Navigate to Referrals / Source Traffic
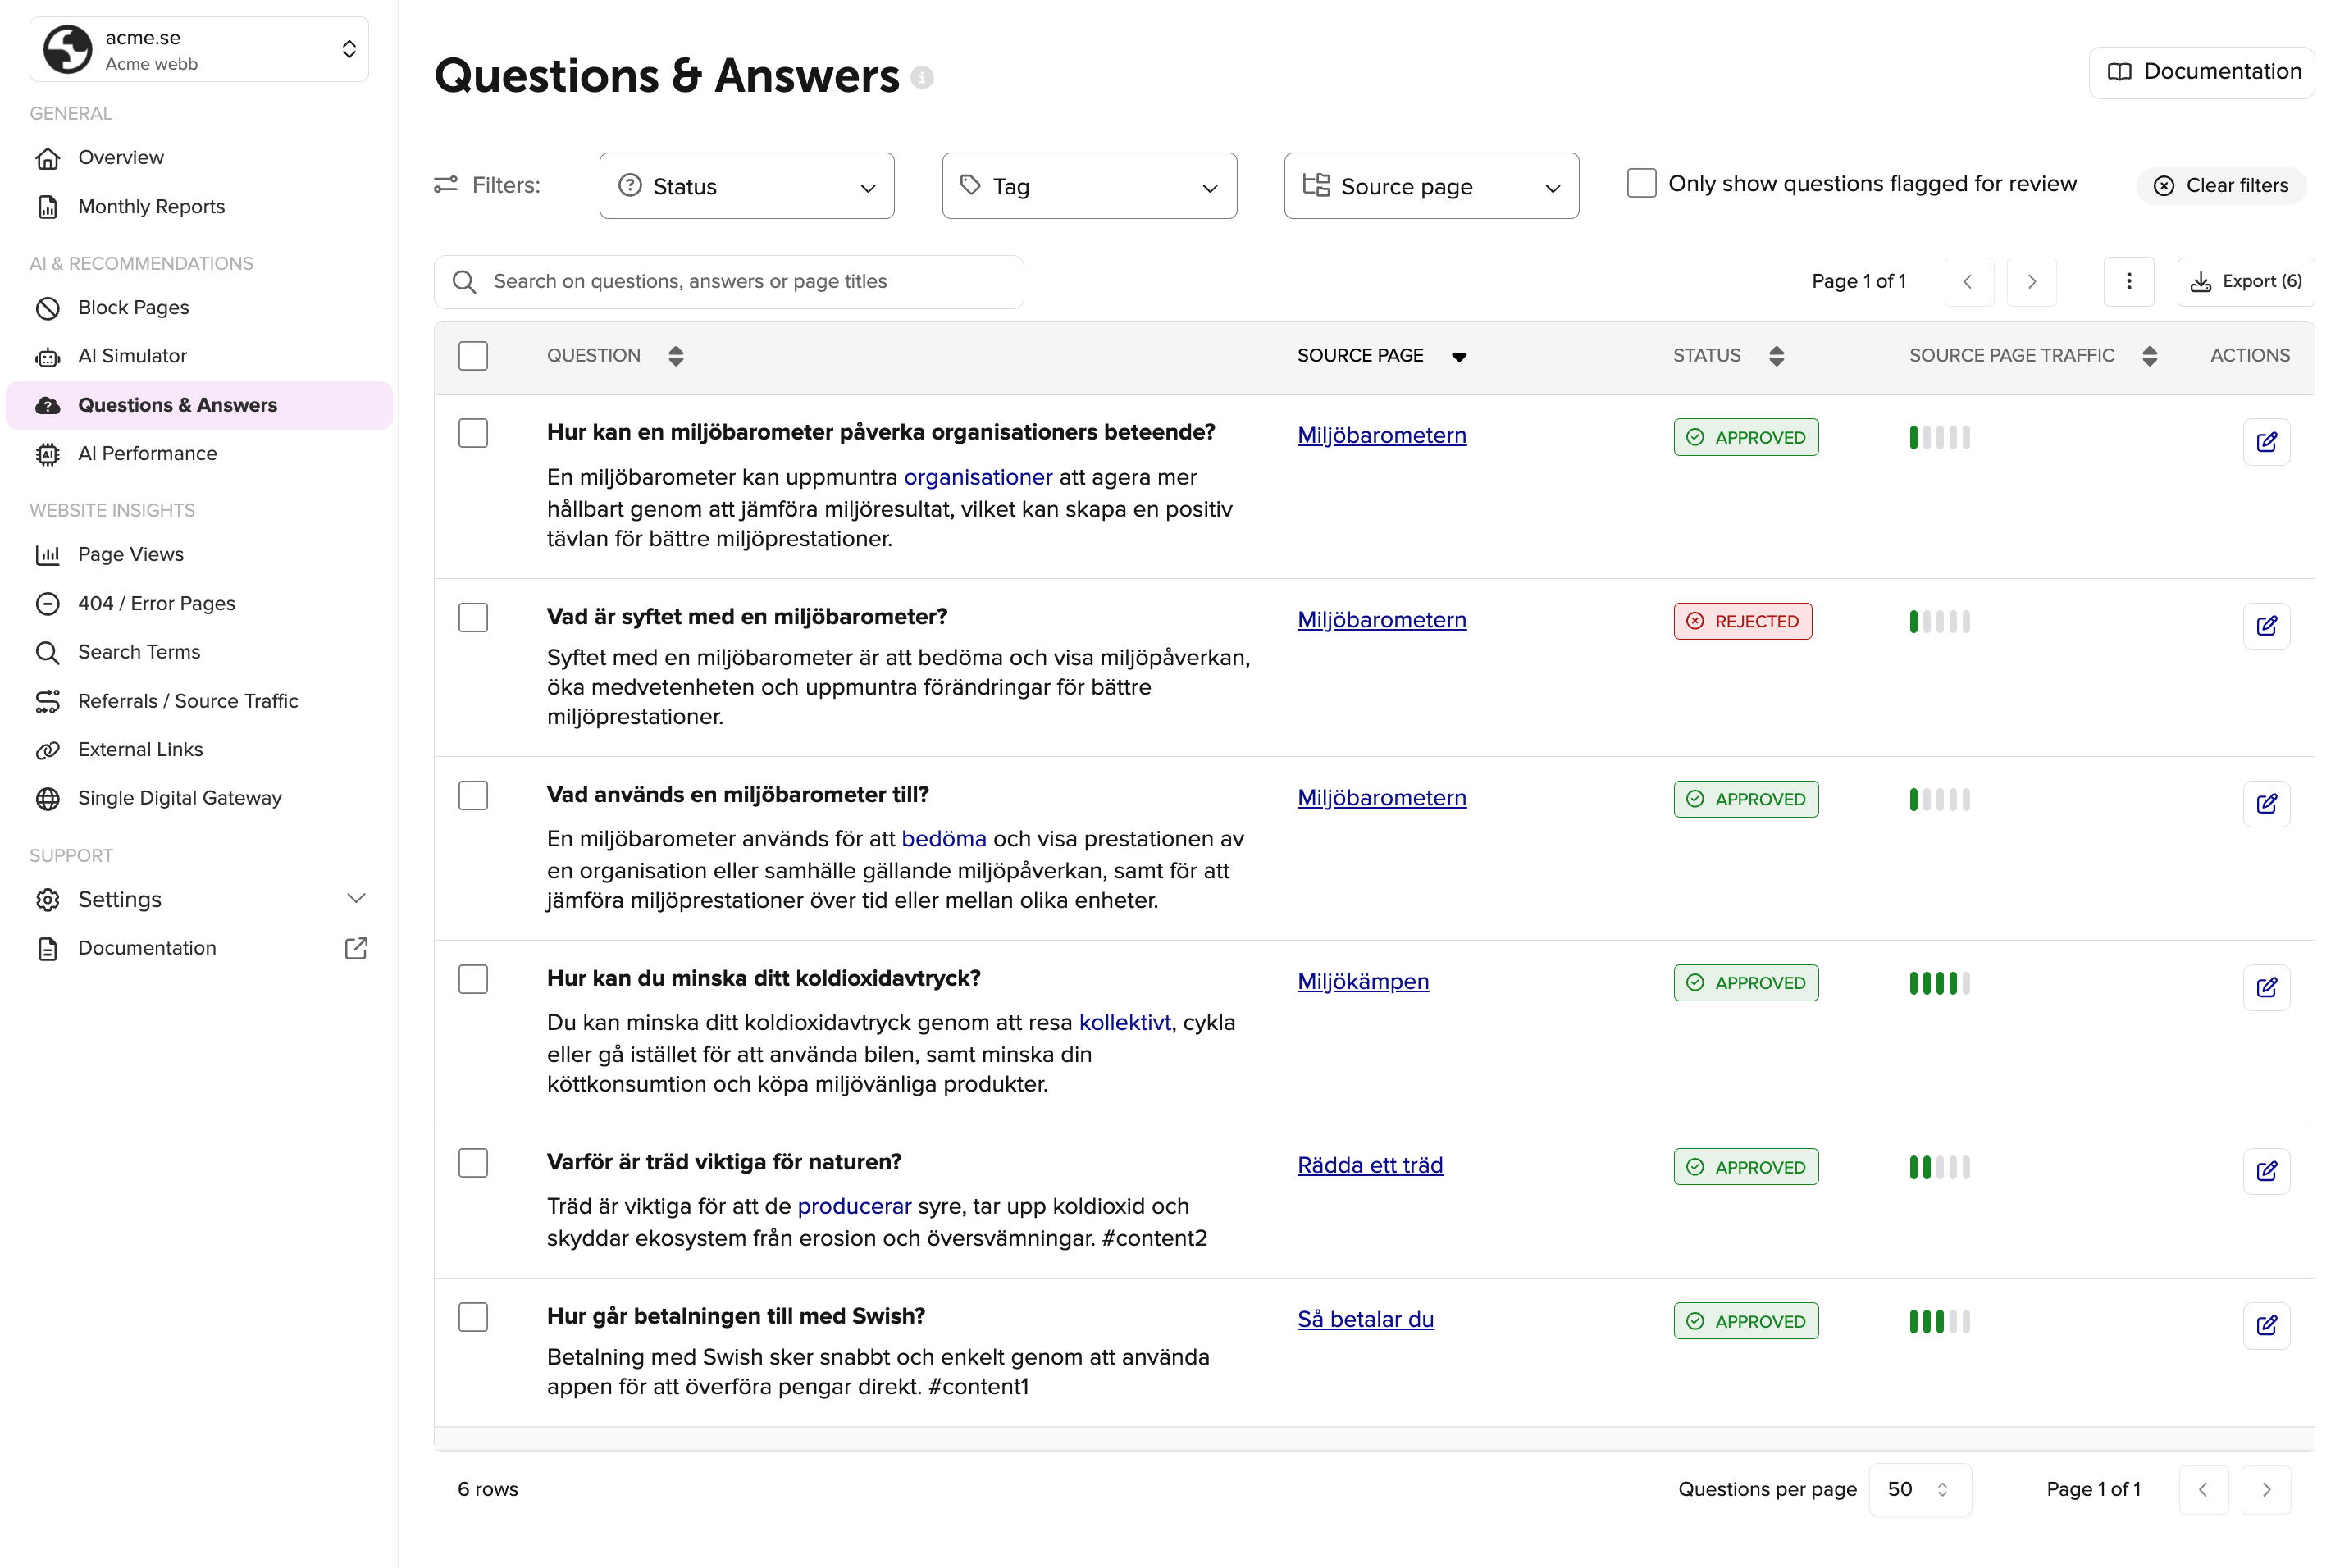The height and width of the screenshot is (1568, 2349). tap(188, 701)
